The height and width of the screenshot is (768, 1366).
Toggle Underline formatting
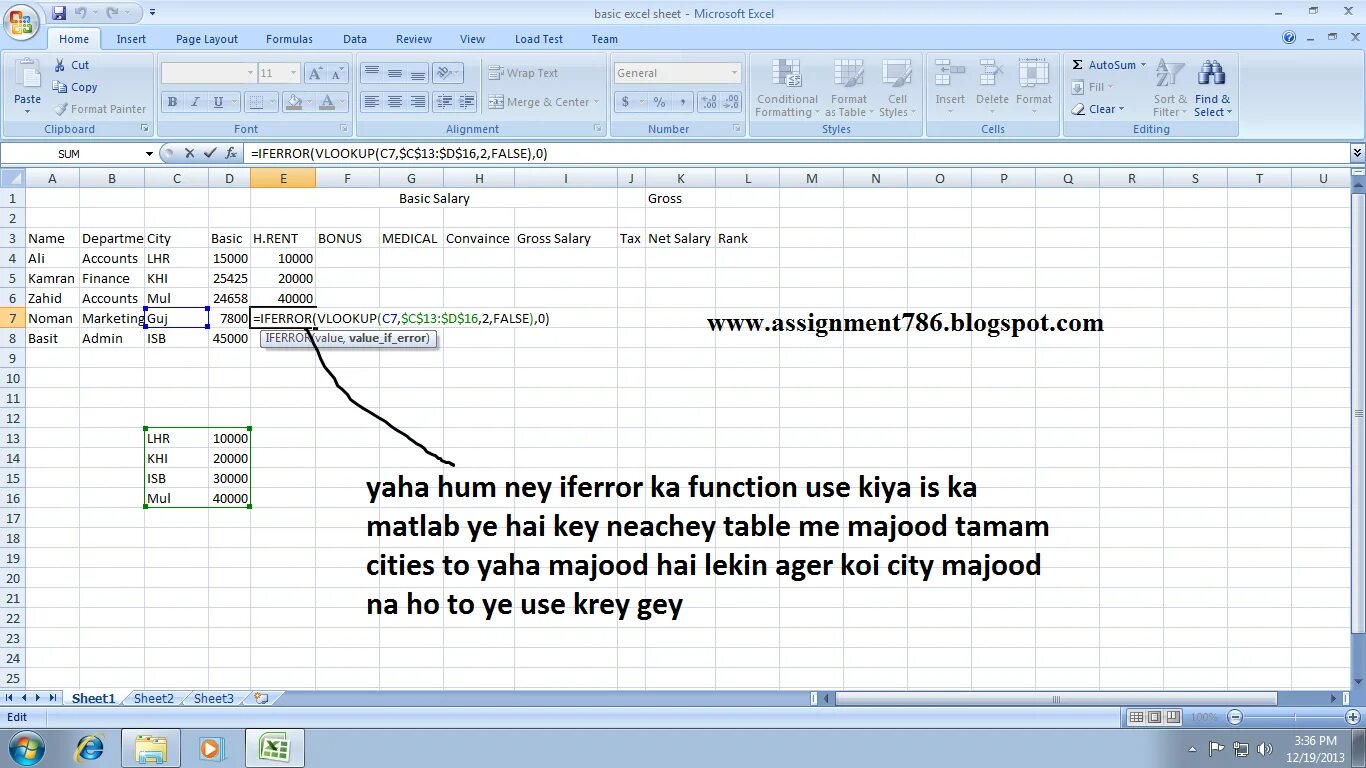[x=220, y=102]
